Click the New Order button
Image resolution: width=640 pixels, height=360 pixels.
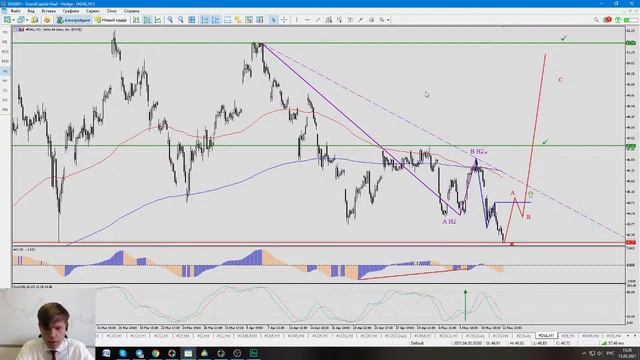coord(111,20)
